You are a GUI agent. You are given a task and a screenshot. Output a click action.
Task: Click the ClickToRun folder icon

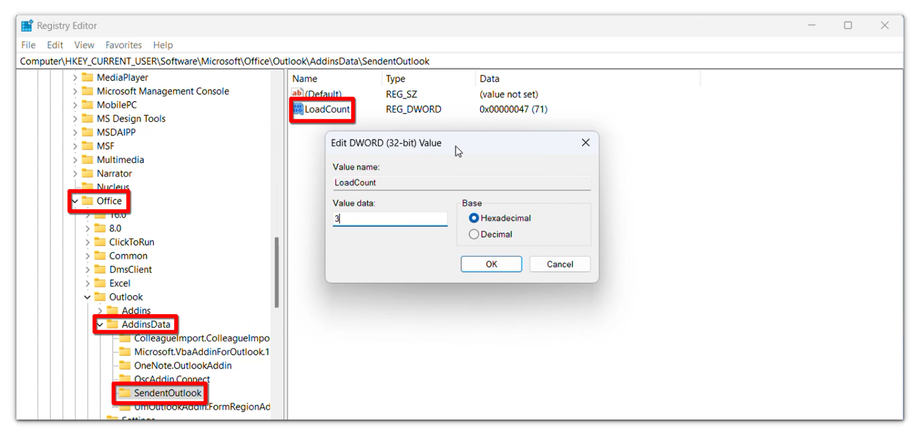pyautogui.click(x=100, y=242)
